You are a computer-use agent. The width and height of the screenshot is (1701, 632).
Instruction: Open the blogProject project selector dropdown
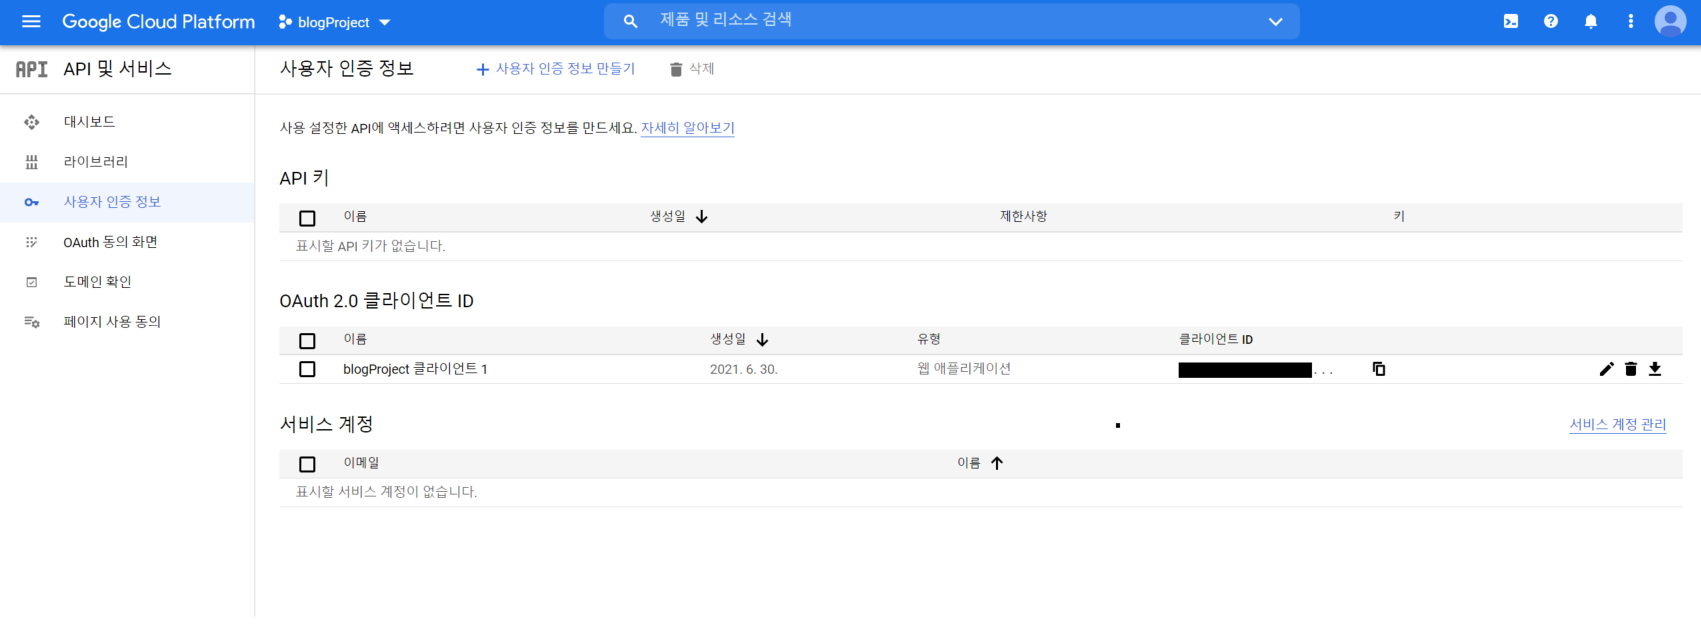pyautogui.click(x=334, y=22)
